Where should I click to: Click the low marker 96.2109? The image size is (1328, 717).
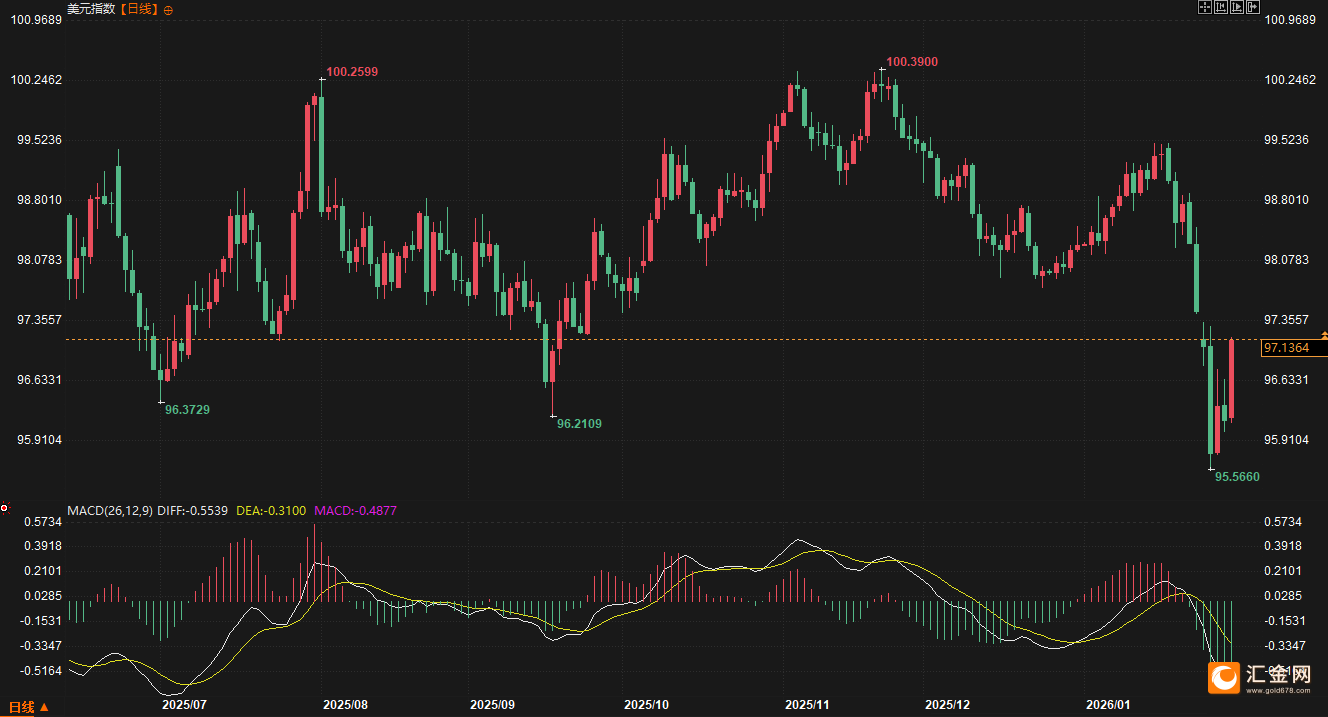coord(579,424)
